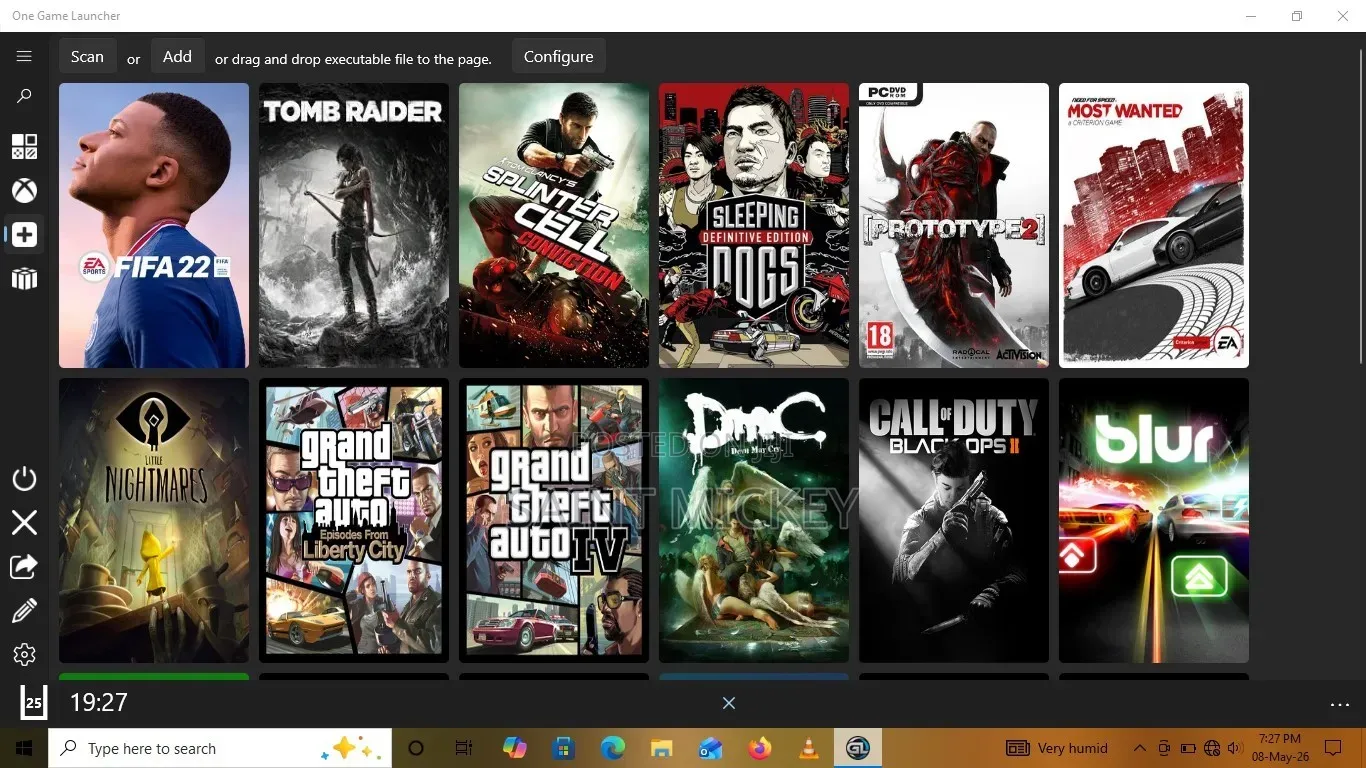
Task: Launch Firefox from the taskbar
Action: point(760,748)
